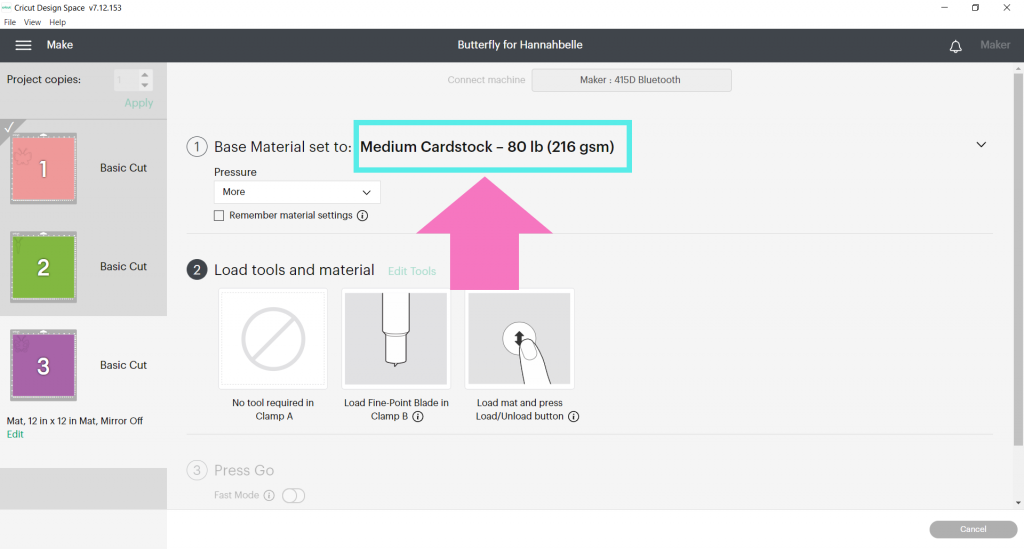This screenshot has width=1024, height=549.
Task: Click the Edit Tools link
Action: [411, 271]
